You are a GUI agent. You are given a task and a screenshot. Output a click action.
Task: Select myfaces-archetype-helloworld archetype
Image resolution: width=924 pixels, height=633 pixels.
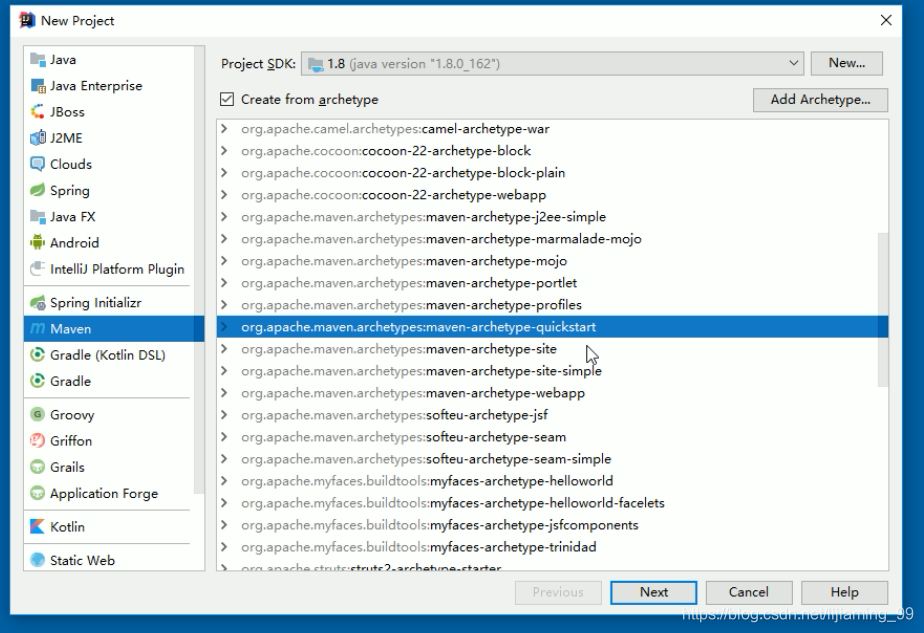click(552, 481)
